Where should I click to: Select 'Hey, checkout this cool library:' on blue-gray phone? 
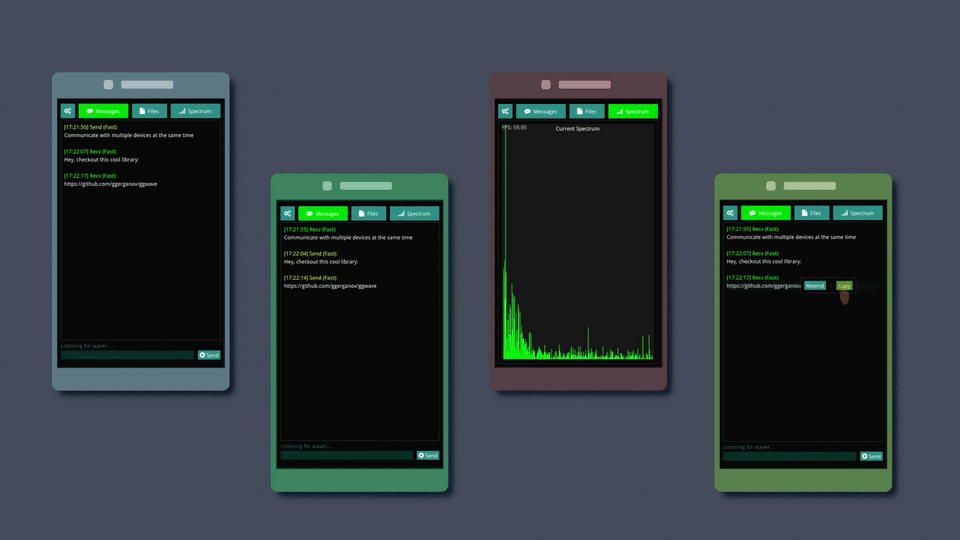click(102, 160)
